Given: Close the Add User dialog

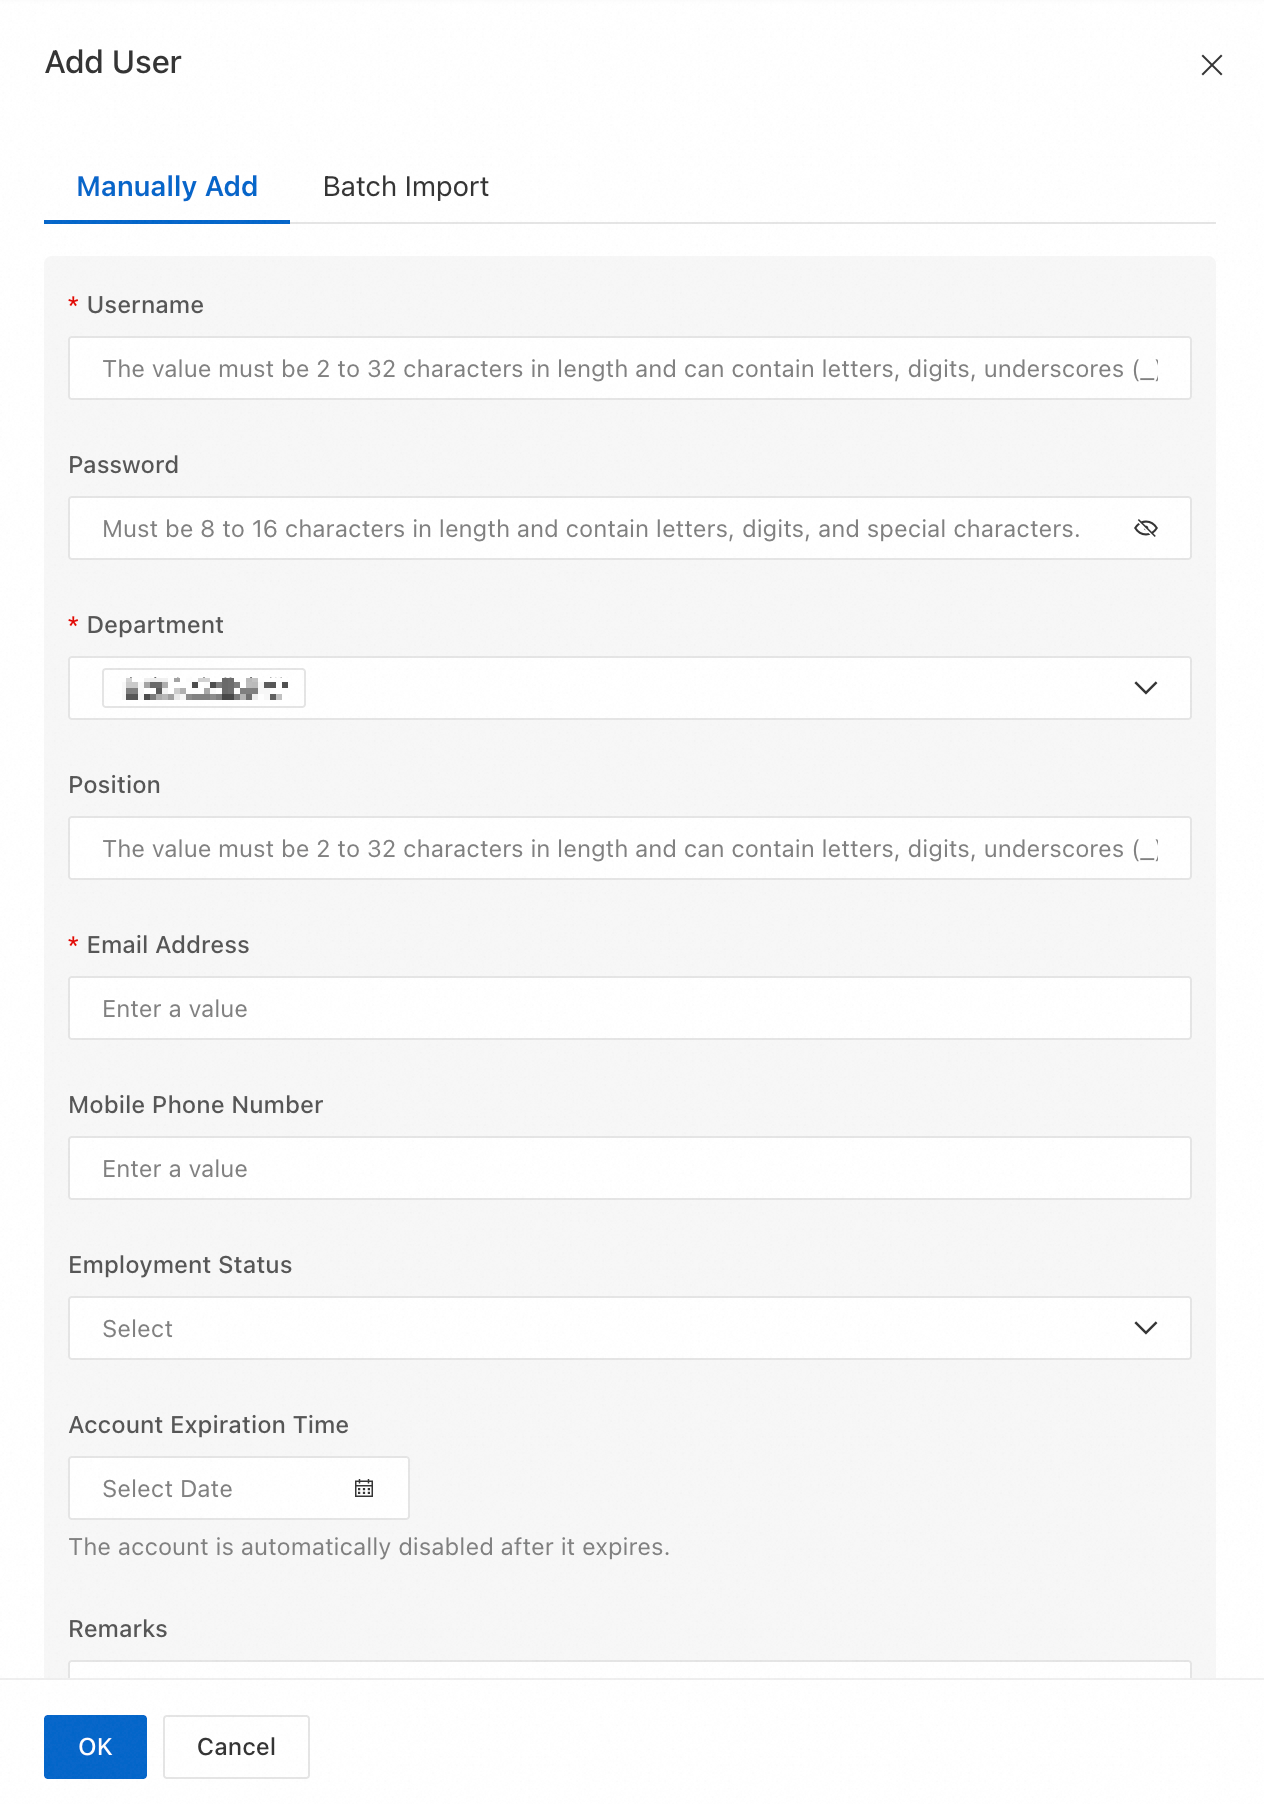Looking at the screenshot, I should [x=1211, y=65].
